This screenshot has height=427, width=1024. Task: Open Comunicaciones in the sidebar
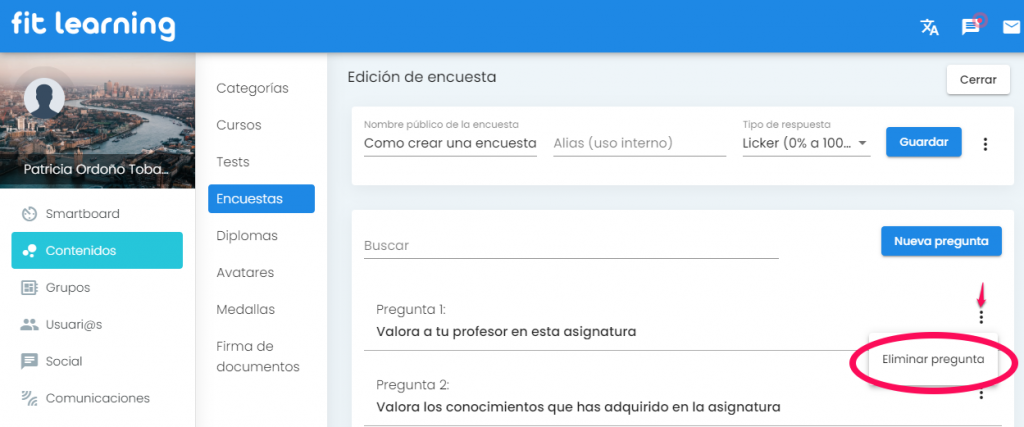point(97,398)
